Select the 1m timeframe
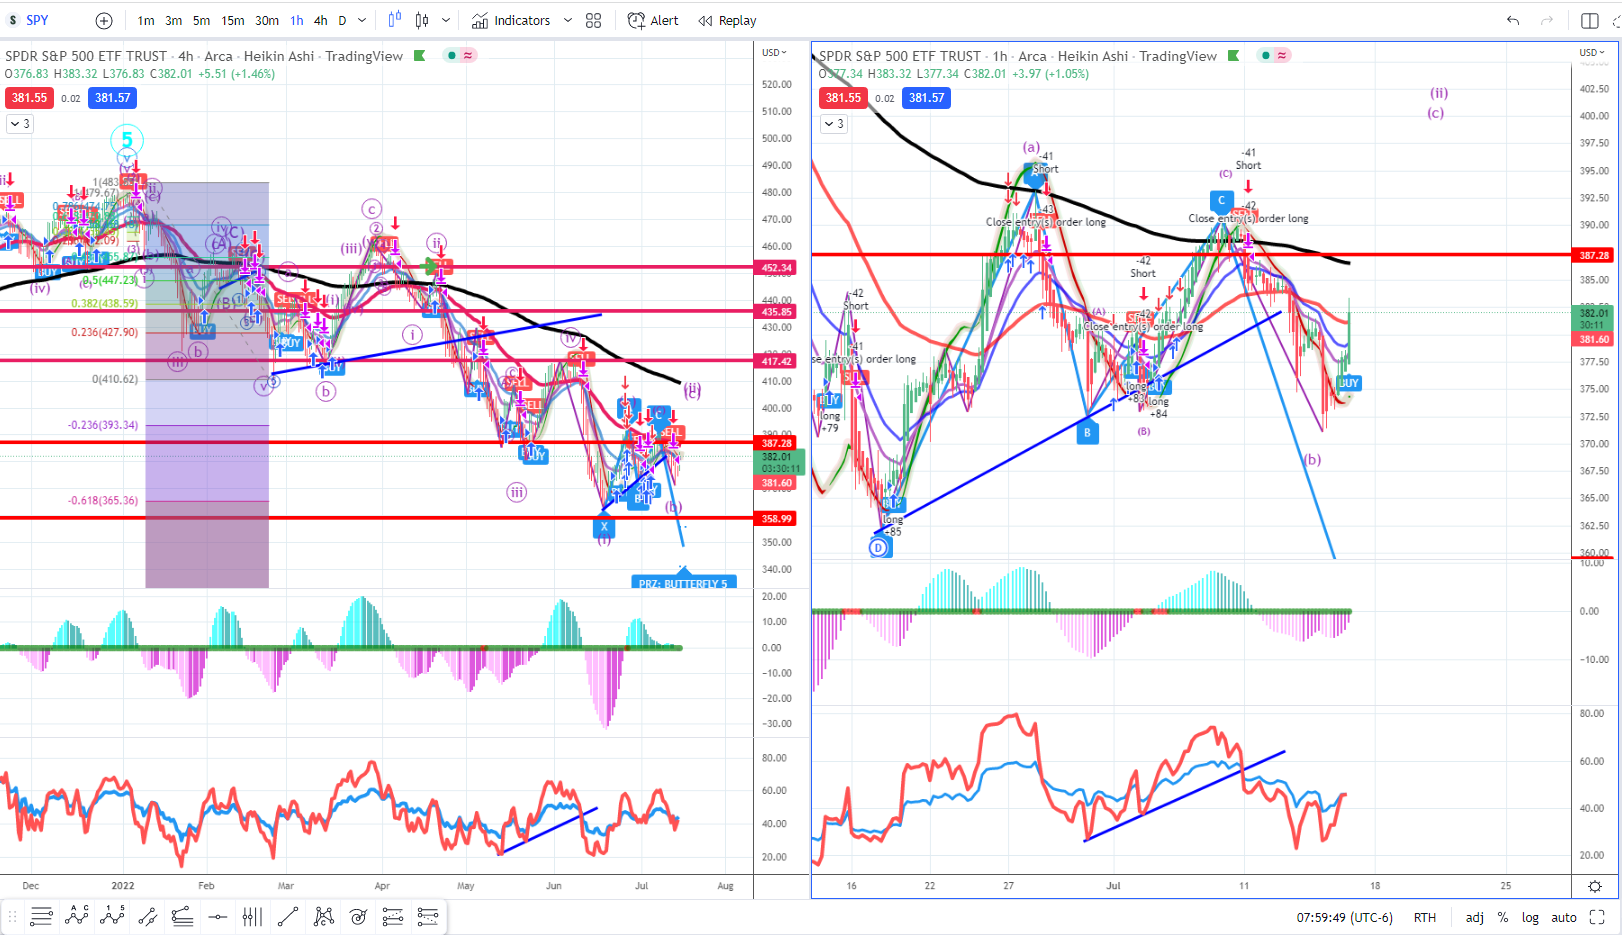Viewport: 1622px width, 935px height. (x=146, y=20)
